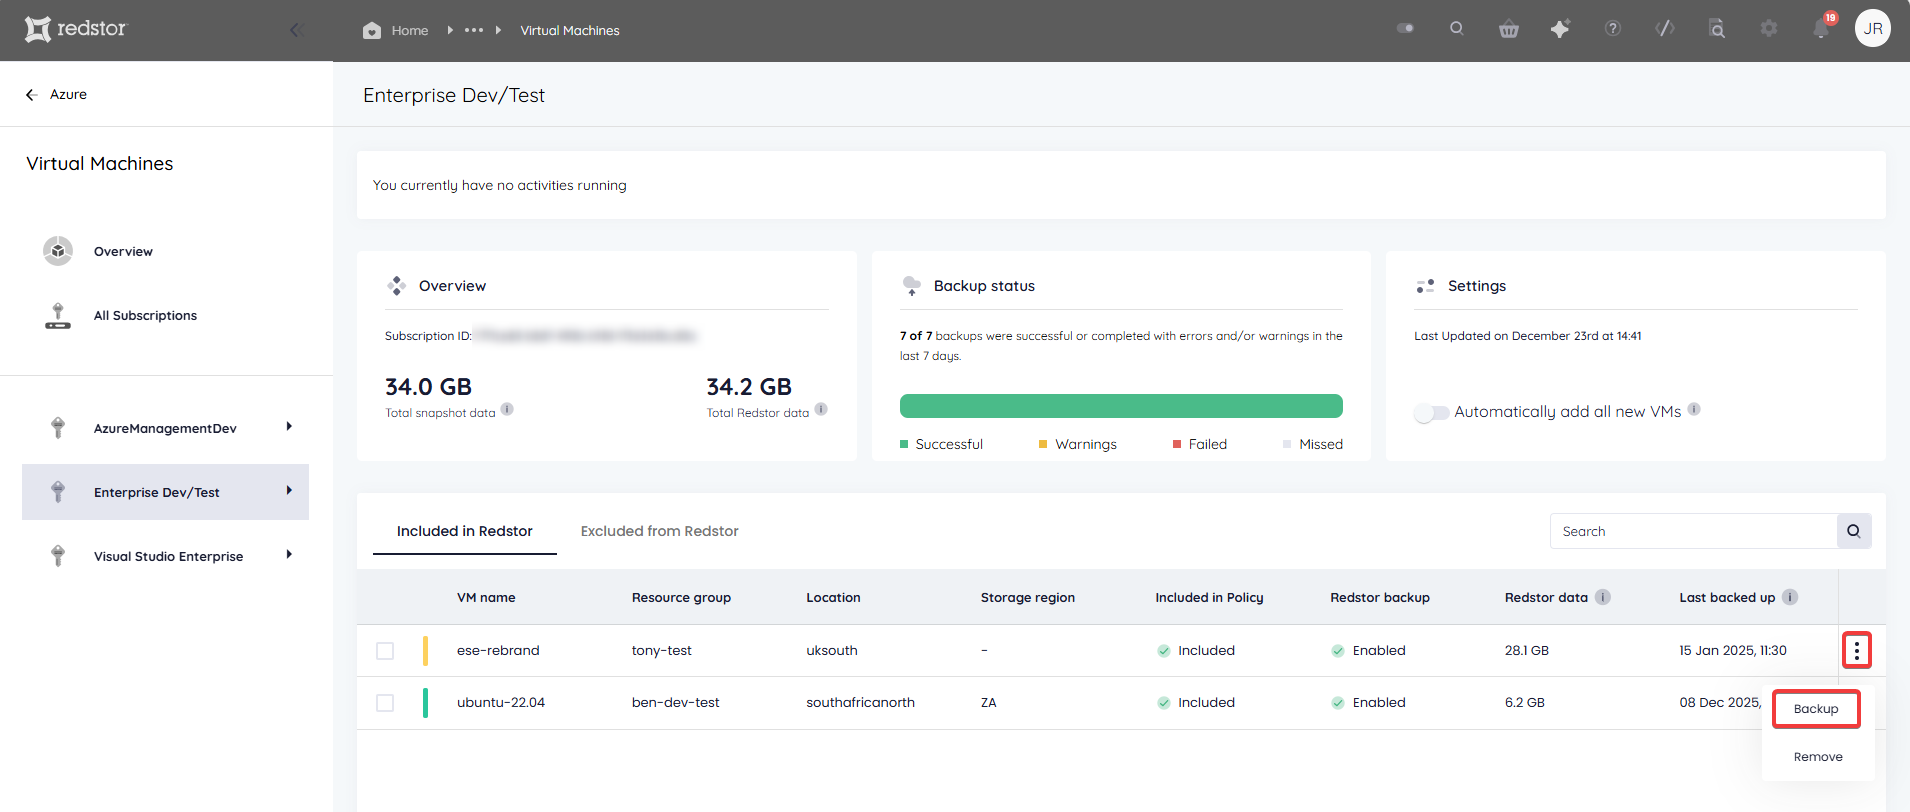Click the Visual Studio Enterprise key icon
1910x812 pixels.
(58, 556)
